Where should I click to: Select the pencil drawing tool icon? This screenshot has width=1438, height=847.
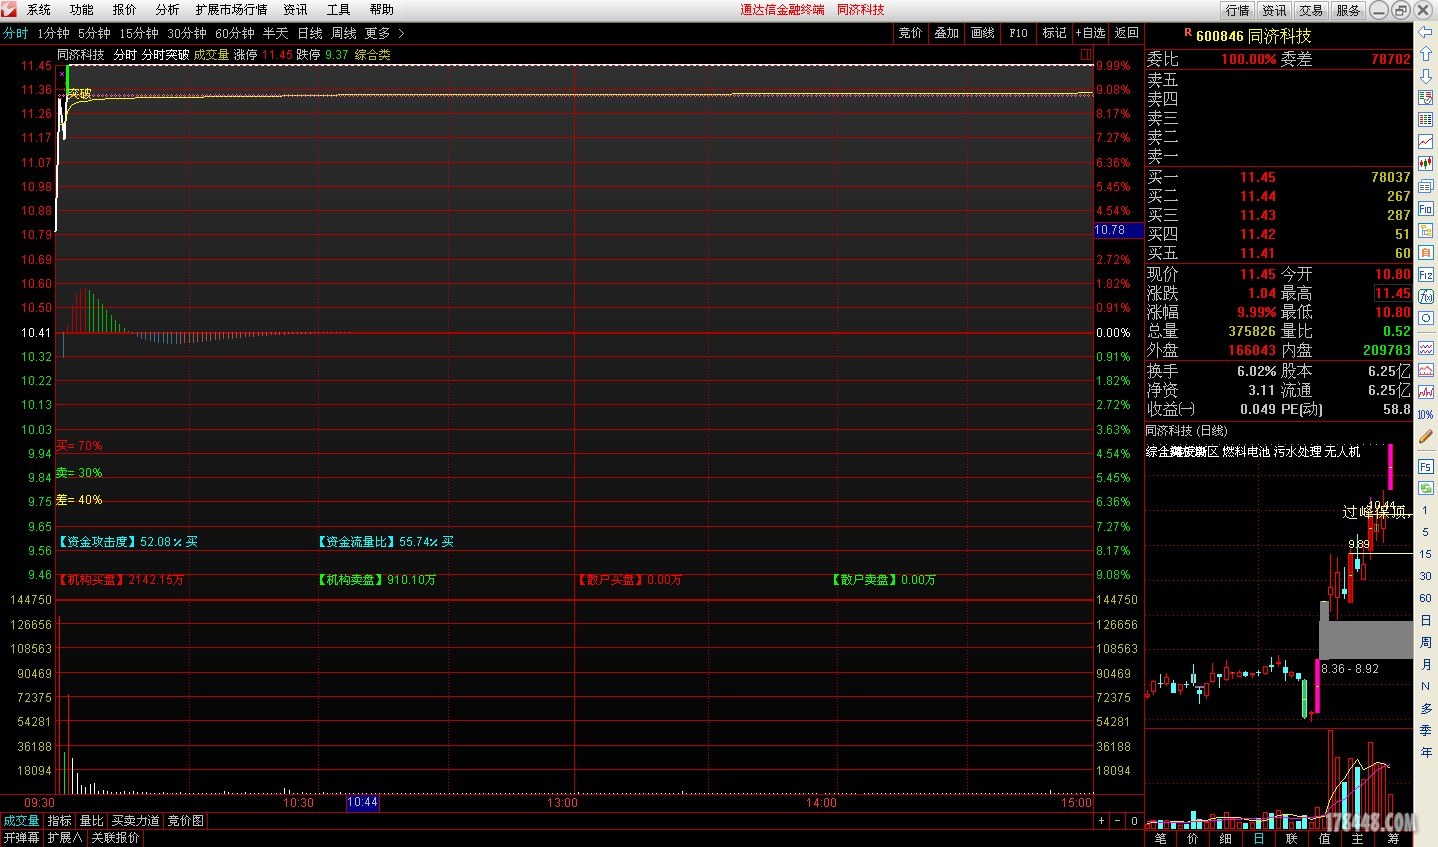click(1426, 437)
